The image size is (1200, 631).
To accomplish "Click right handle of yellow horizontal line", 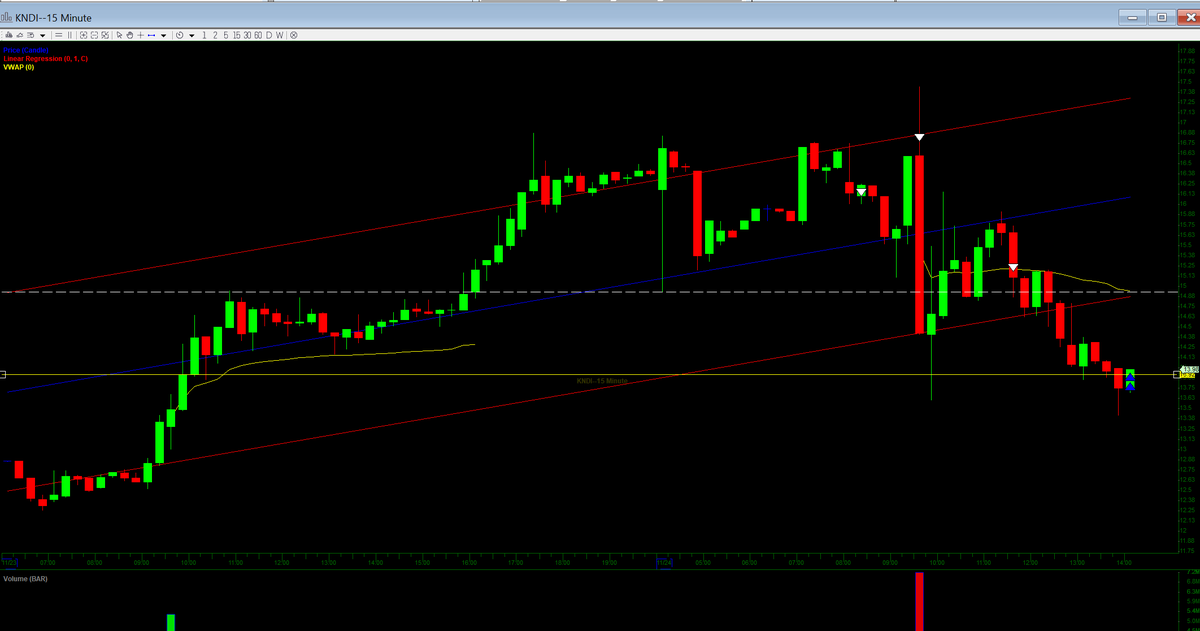I will 1176,374.
